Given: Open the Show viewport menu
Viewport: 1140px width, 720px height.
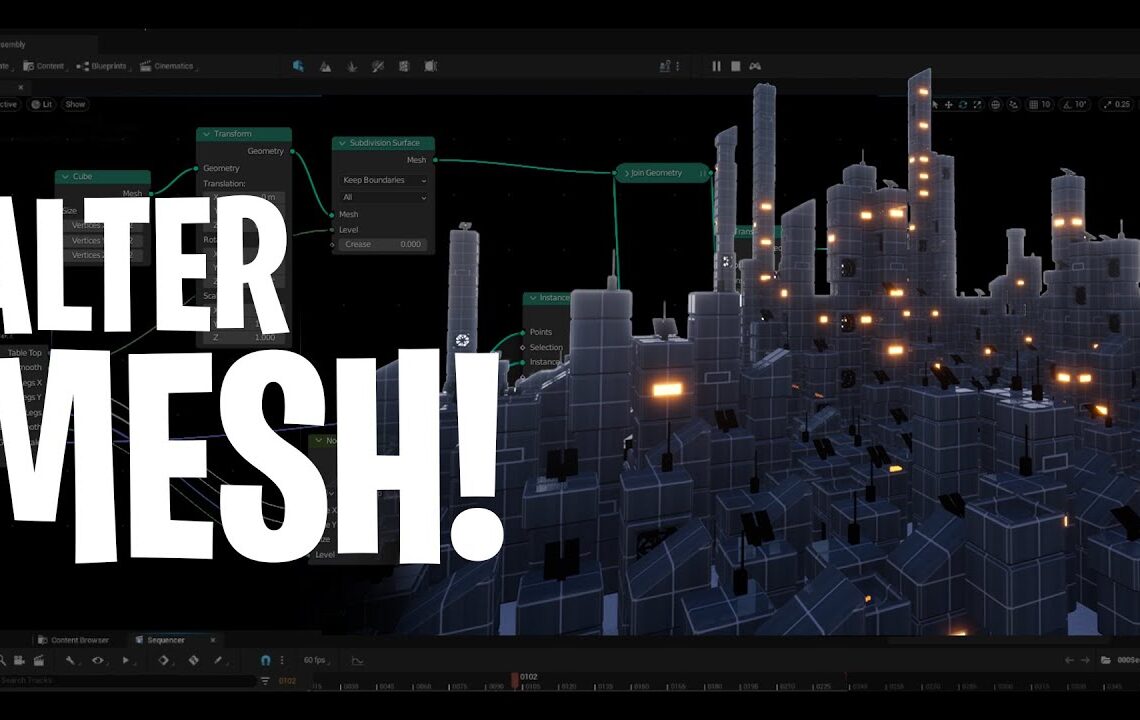Looking at the screenshot, I should coord(73,103).
